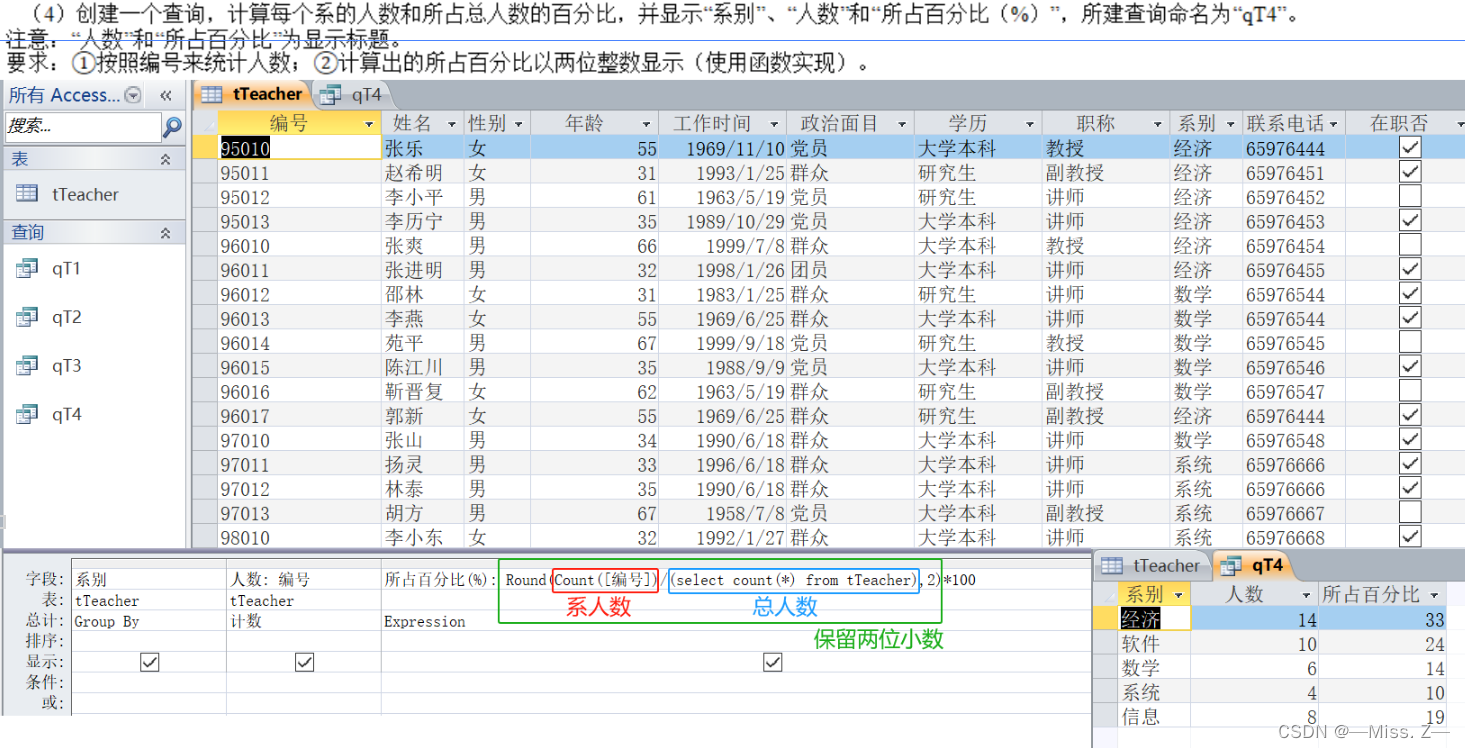The height and width of the screenshot is (748, 1465).
Task: Open query qT1 from navigation pane
Action: pyautogui.click(x=66, y=269)
